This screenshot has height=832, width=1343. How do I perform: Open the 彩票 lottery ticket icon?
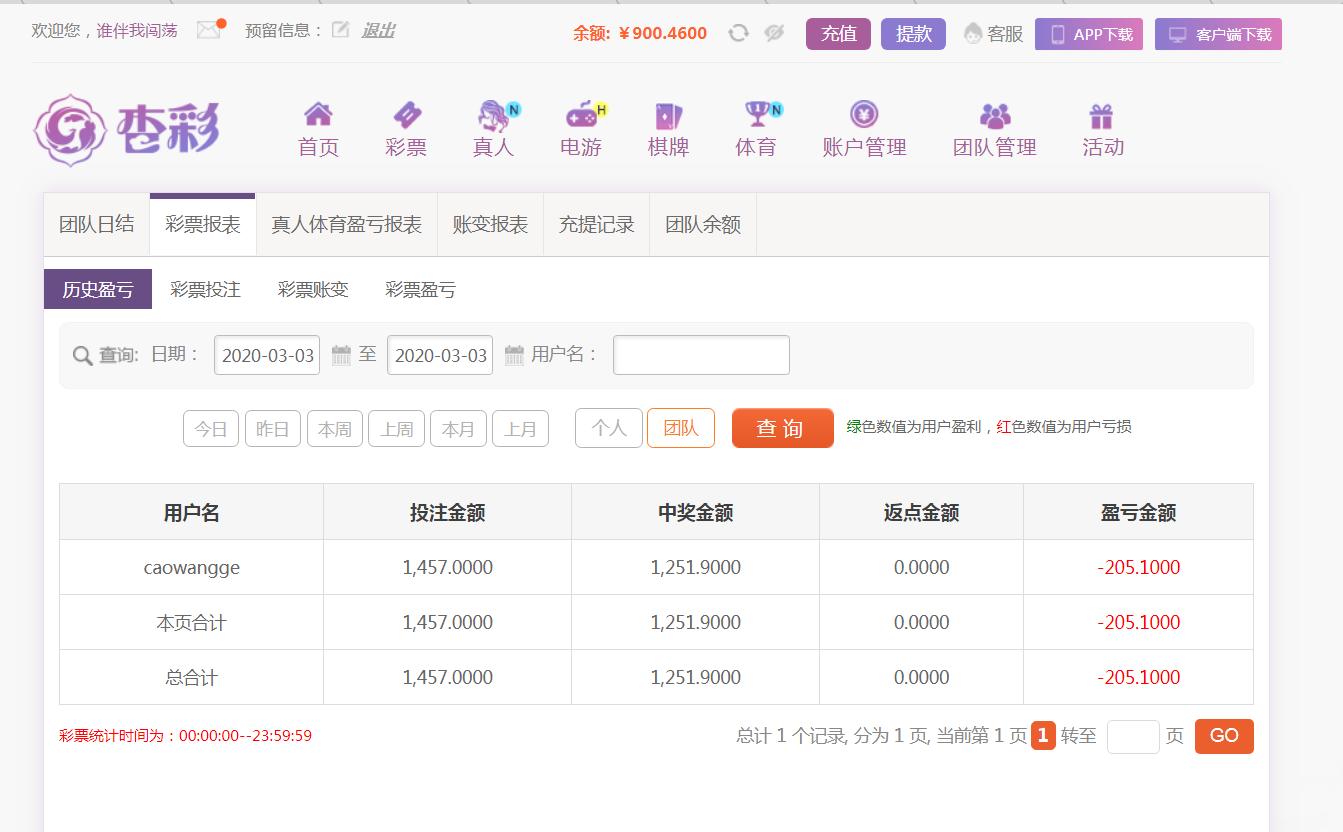[x=406, y=114]
